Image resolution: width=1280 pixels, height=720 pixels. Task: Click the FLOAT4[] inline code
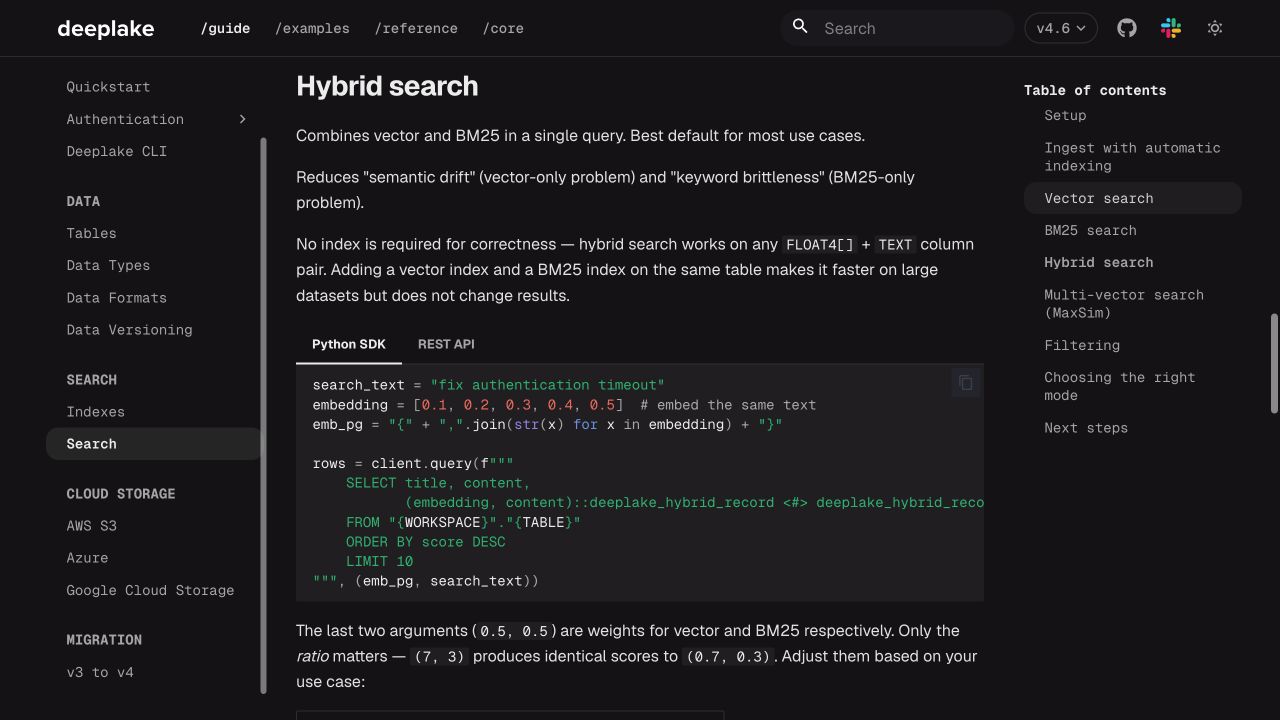click(820, 245)
